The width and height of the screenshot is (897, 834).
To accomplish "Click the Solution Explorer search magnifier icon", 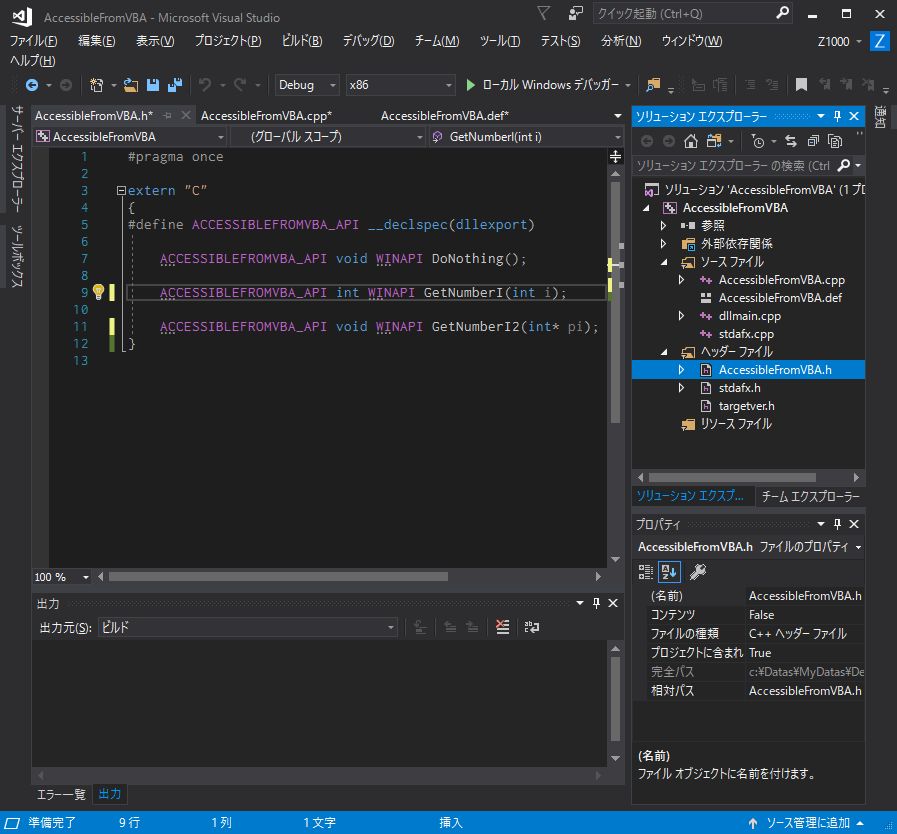I will pos(844,165).
